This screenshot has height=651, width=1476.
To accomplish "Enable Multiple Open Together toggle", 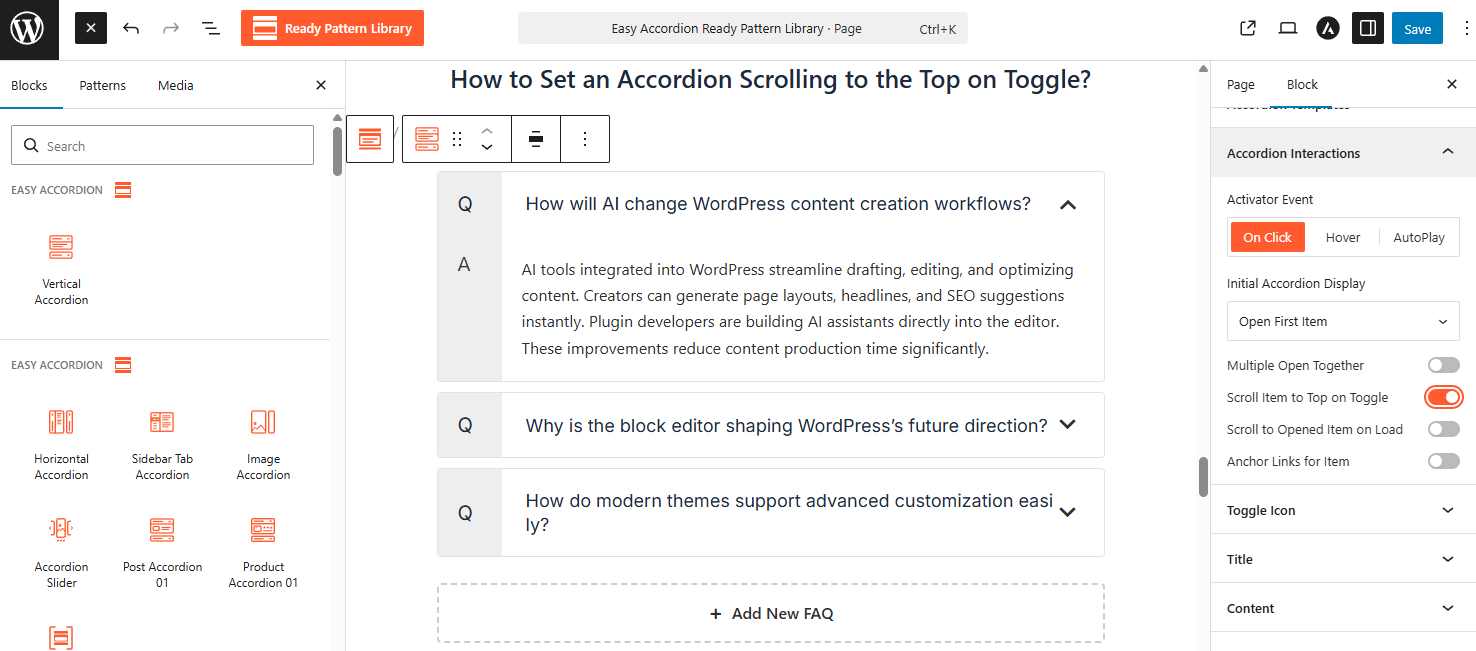I will [1443, 365].
